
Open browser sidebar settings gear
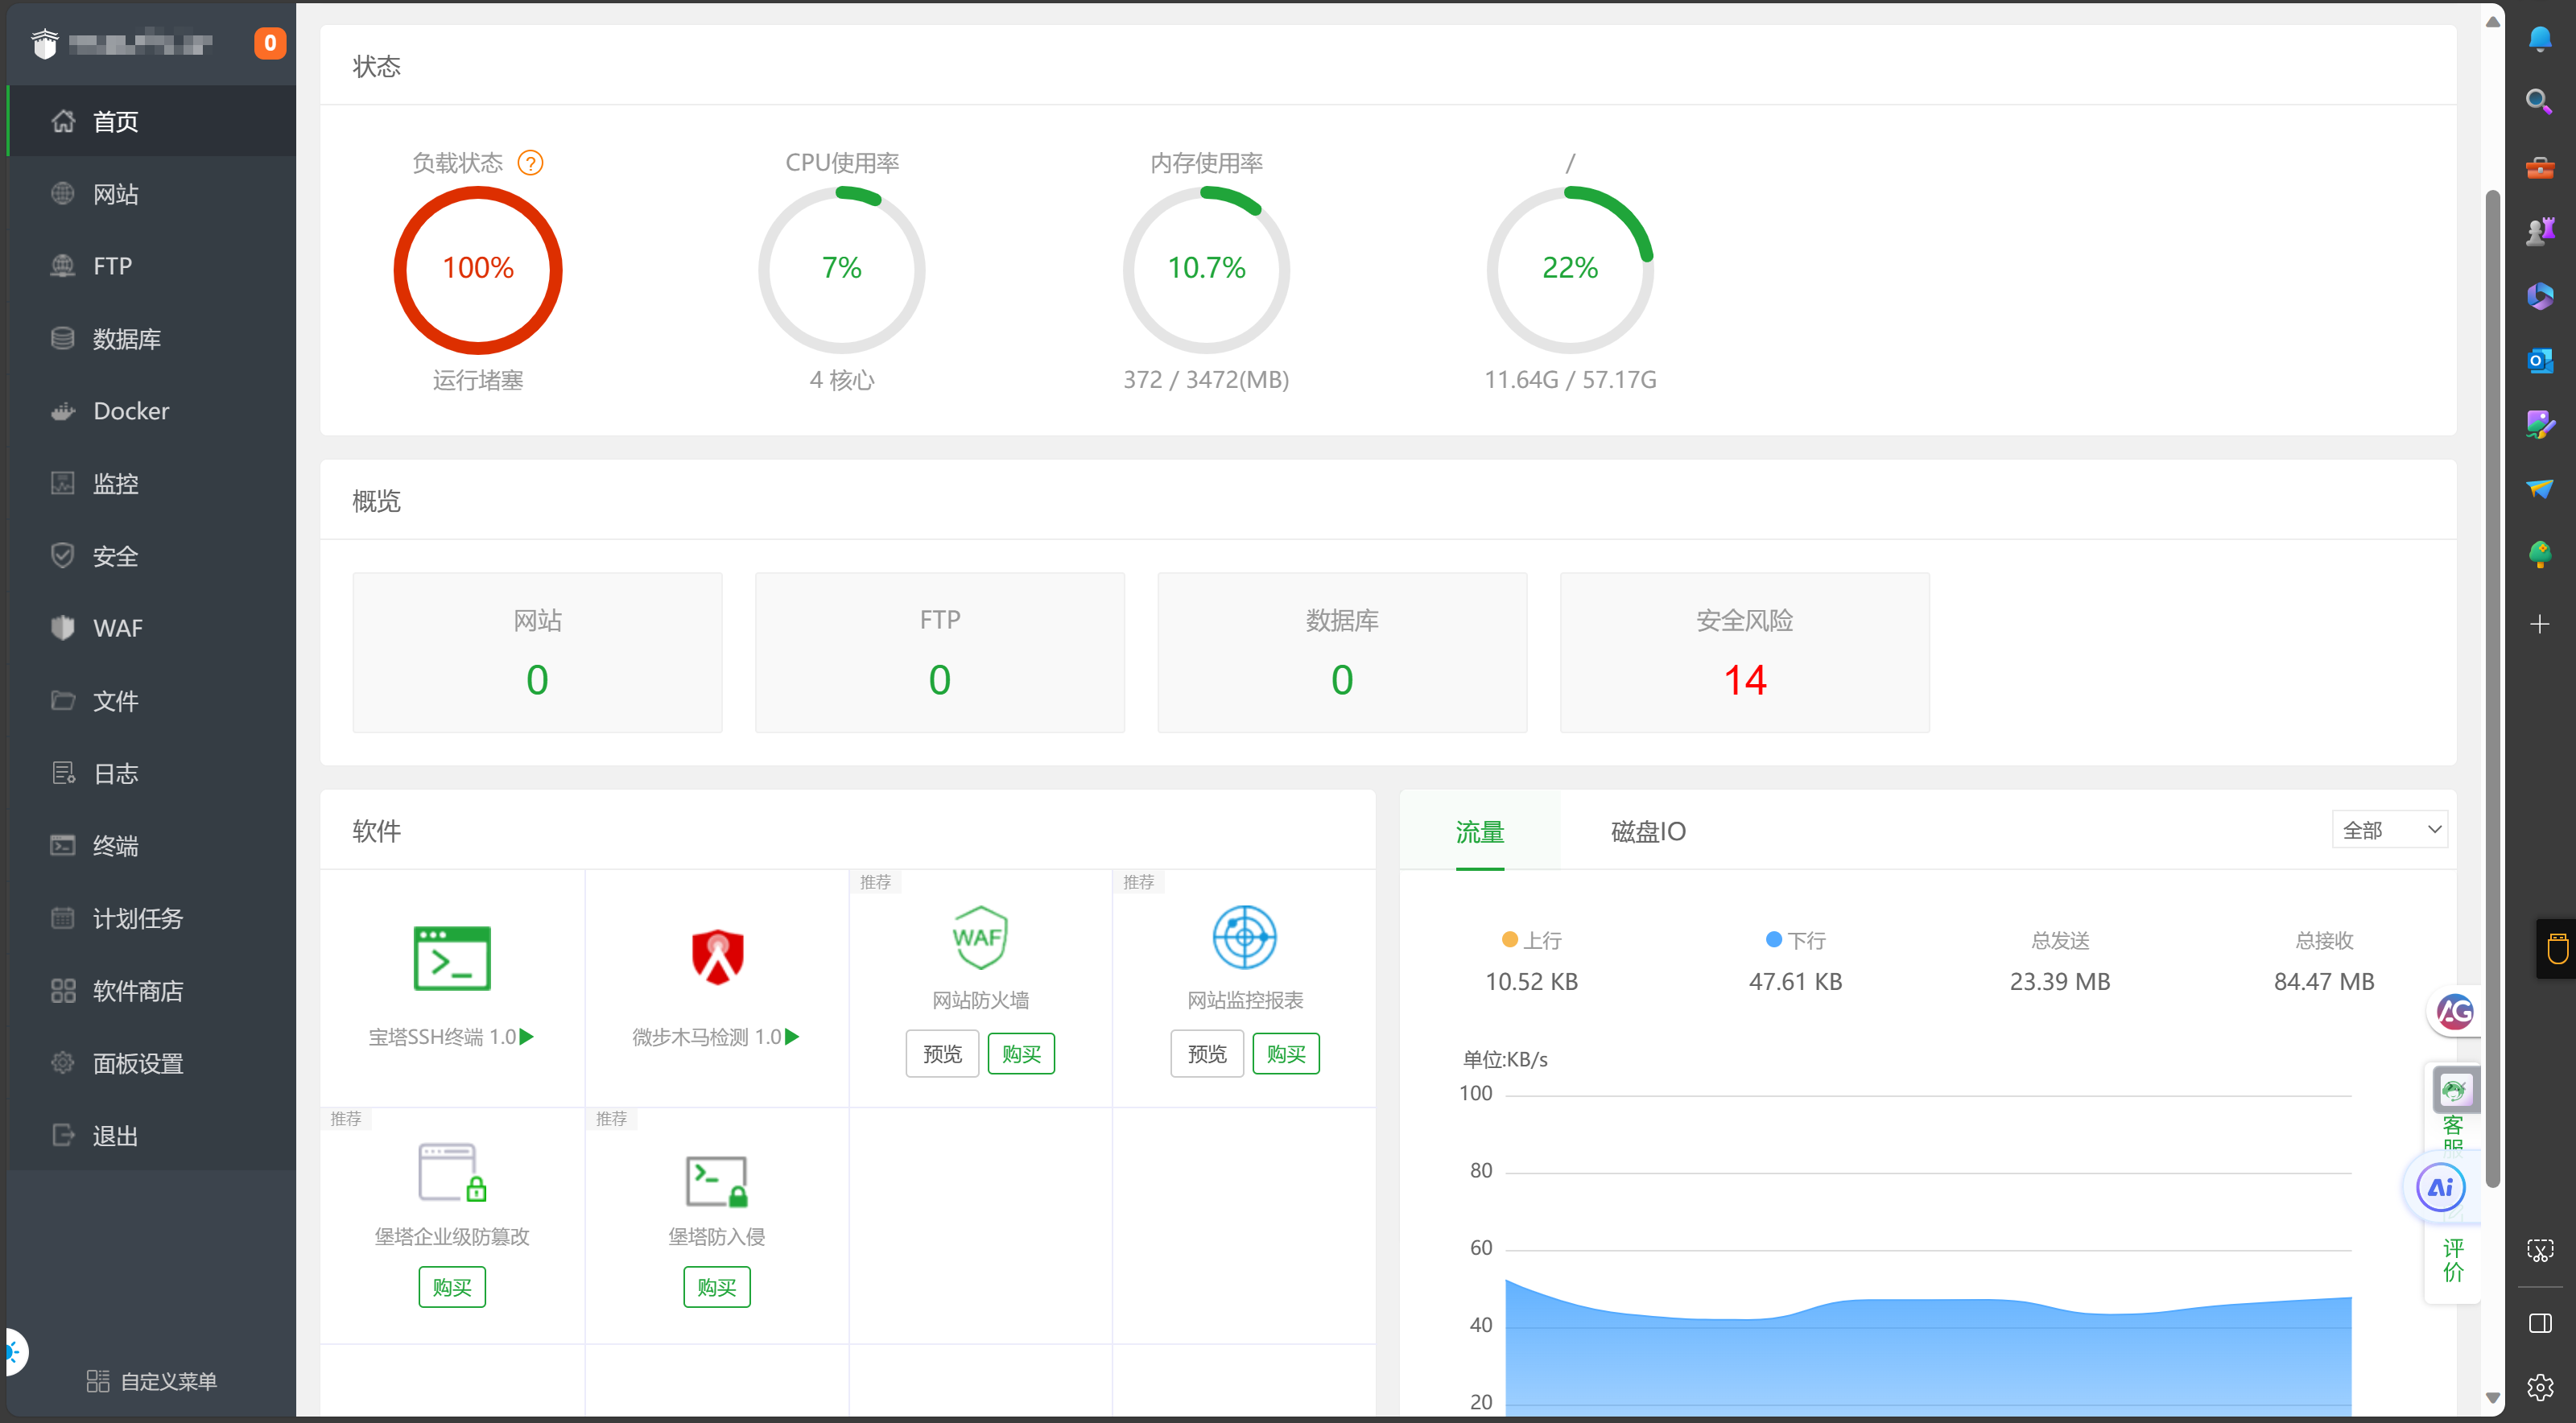2539,1388
